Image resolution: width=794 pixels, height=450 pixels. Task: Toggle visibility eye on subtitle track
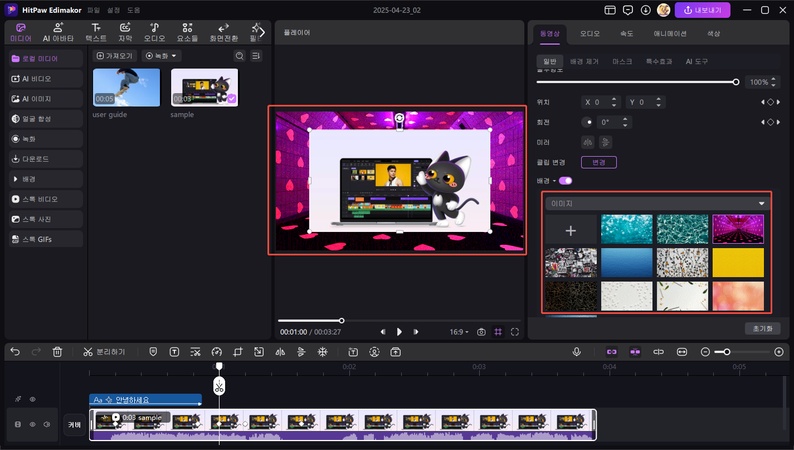pos(32,399)
